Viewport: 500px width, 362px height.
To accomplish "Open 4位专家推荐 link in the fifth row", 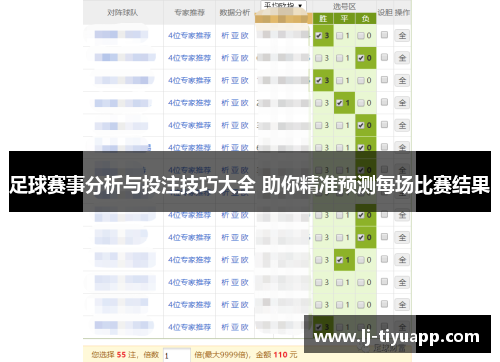I will point(189,125).
